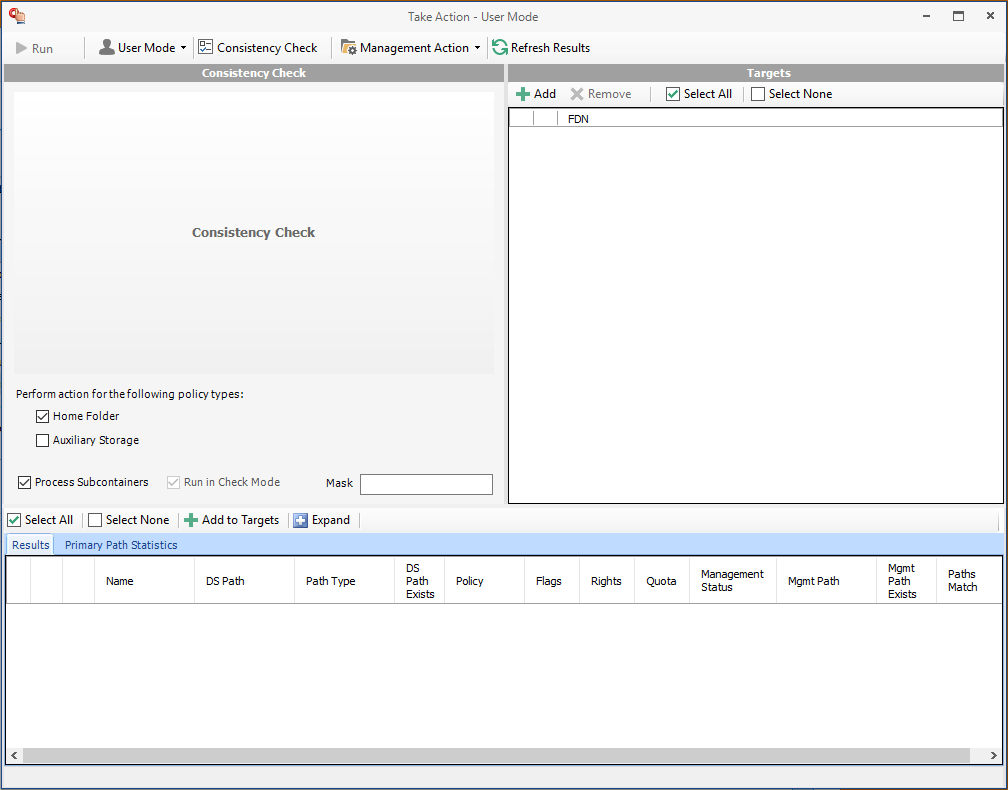Click the Management Action folder-gear icon
This screenshot has height=790, width=1008.
pyautogui.click(x=348, y=48)
